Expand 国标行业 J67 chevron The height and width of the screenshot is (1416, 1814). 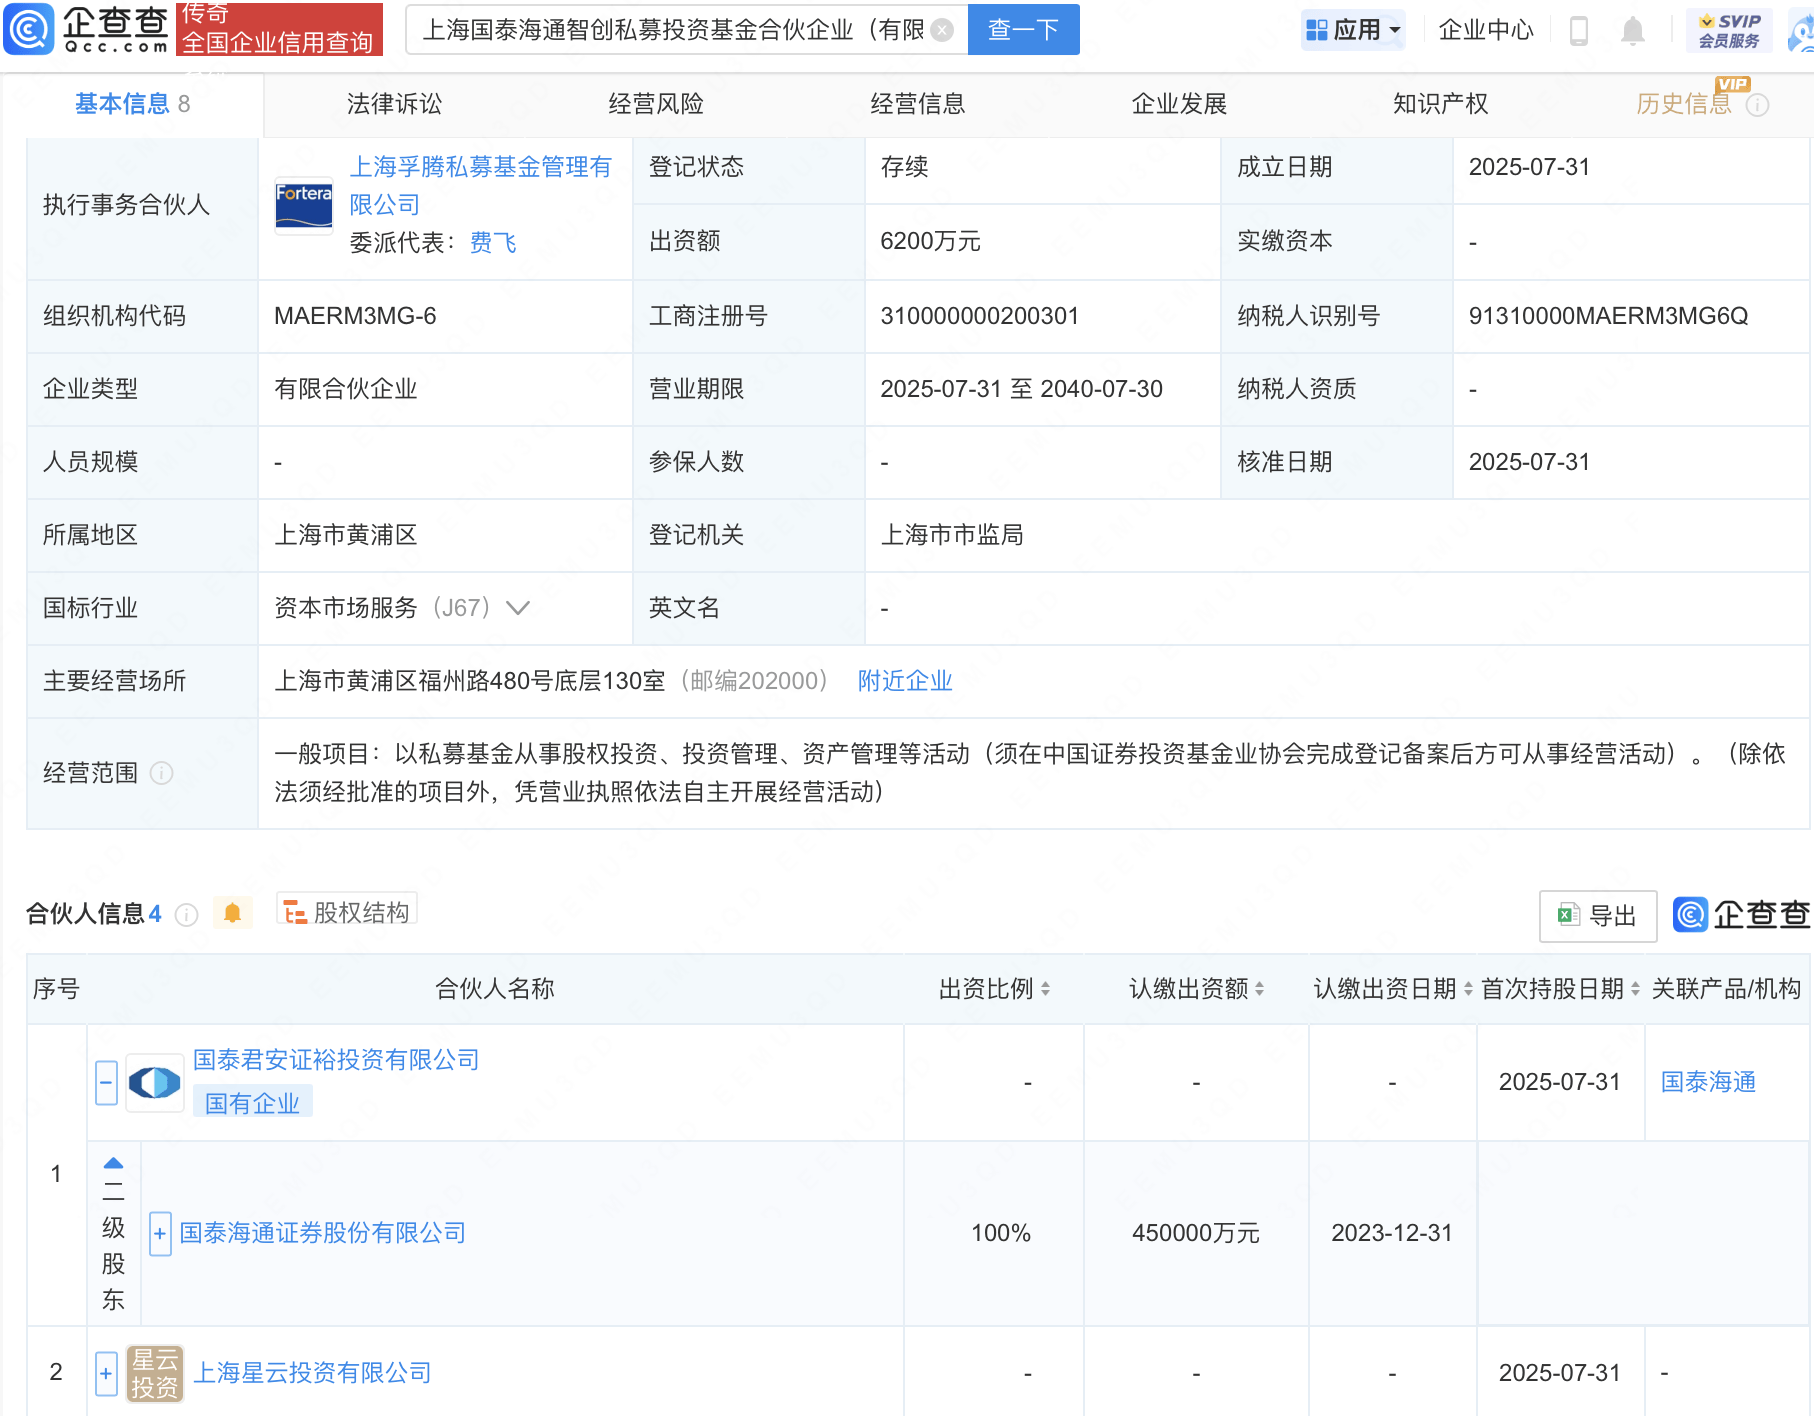pyautogui.click(x=518, y=608)
